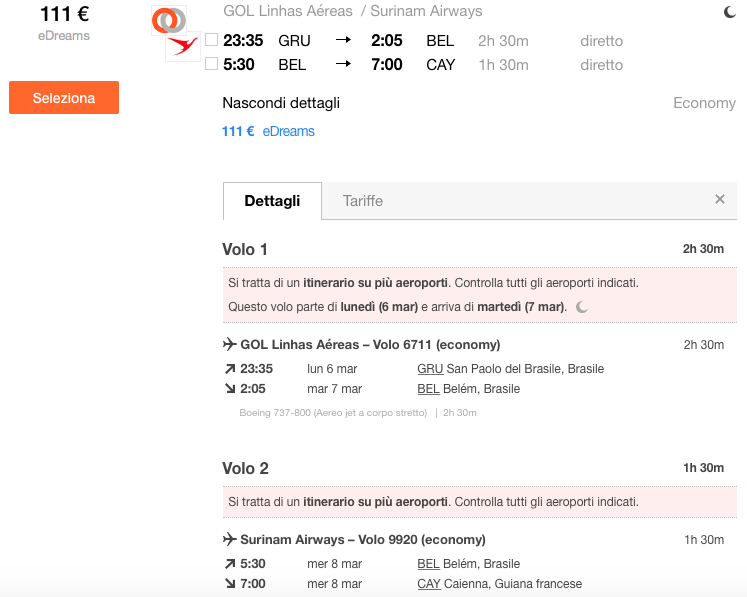
Task: Click the moon icon in Volo 1 notice
Action: pos(582,307)
